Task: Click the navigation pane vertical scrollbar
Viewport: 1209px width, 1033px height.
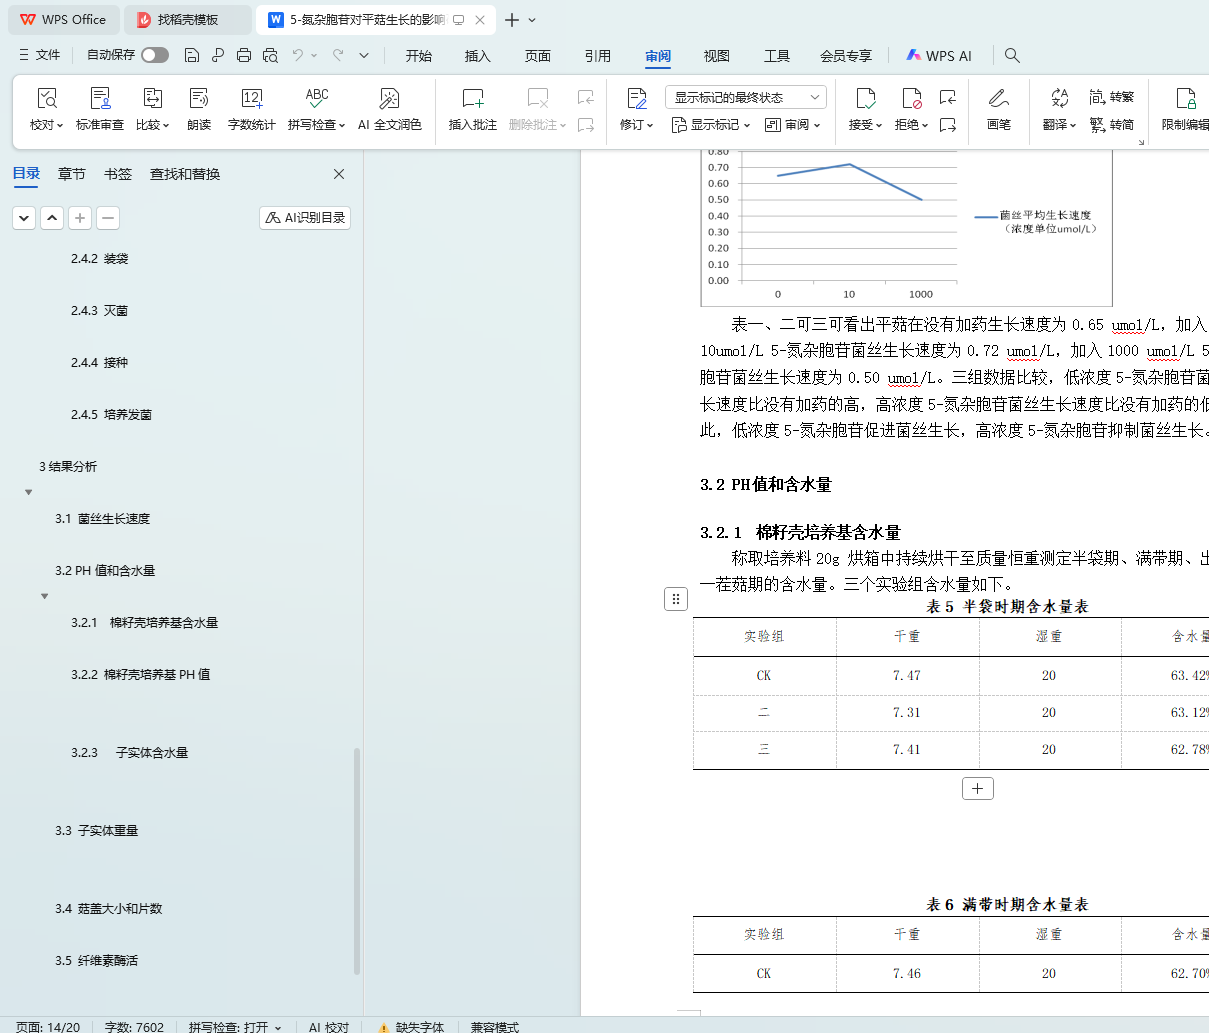Action: pos(357,860)
